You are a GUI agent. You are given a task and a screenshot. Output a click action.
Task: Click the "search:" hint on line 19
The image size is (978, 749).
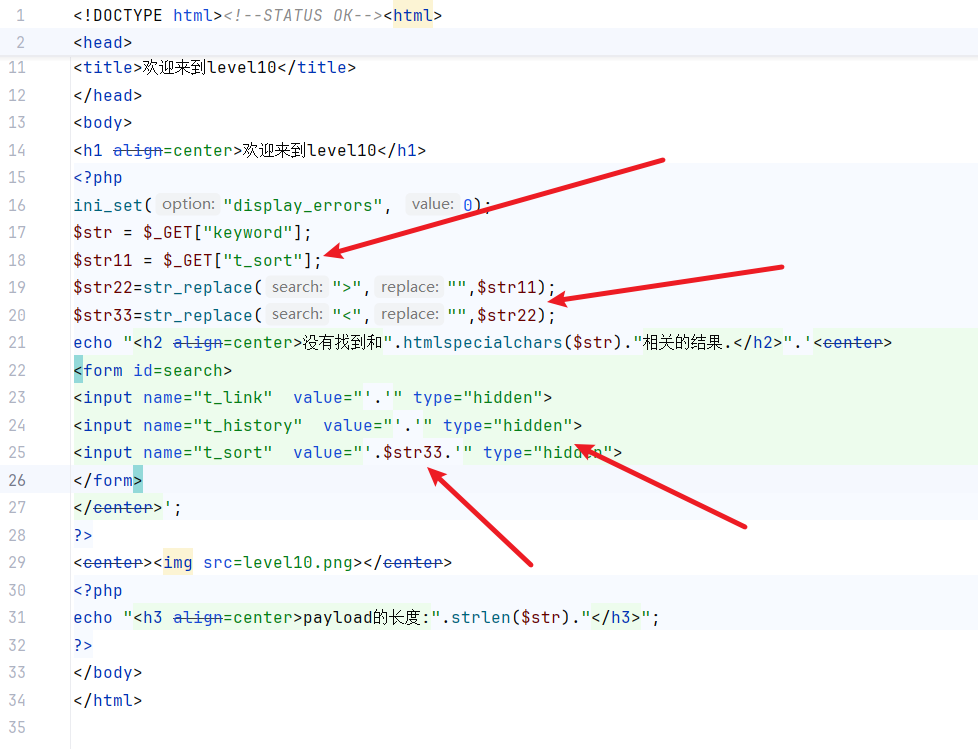coord(297,287)
